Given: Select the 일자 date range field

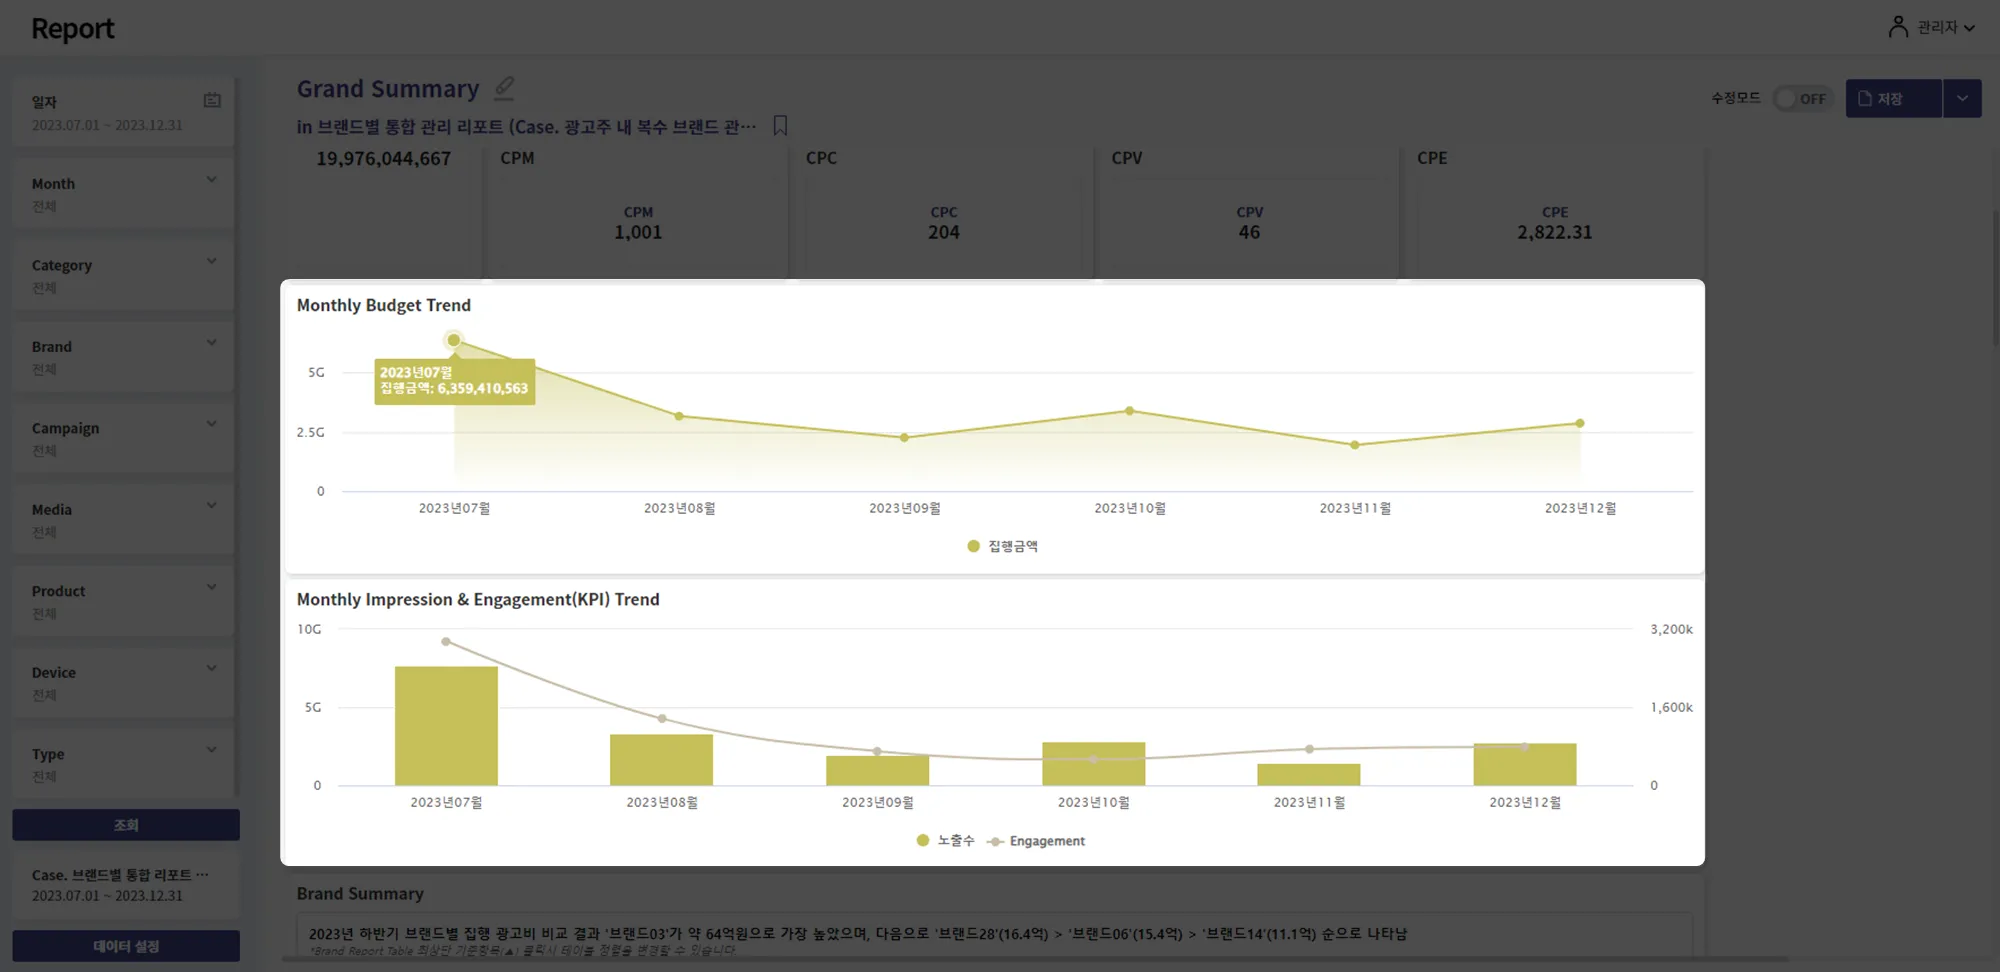Looking at the screenshot, I should [x=124, y=112].
